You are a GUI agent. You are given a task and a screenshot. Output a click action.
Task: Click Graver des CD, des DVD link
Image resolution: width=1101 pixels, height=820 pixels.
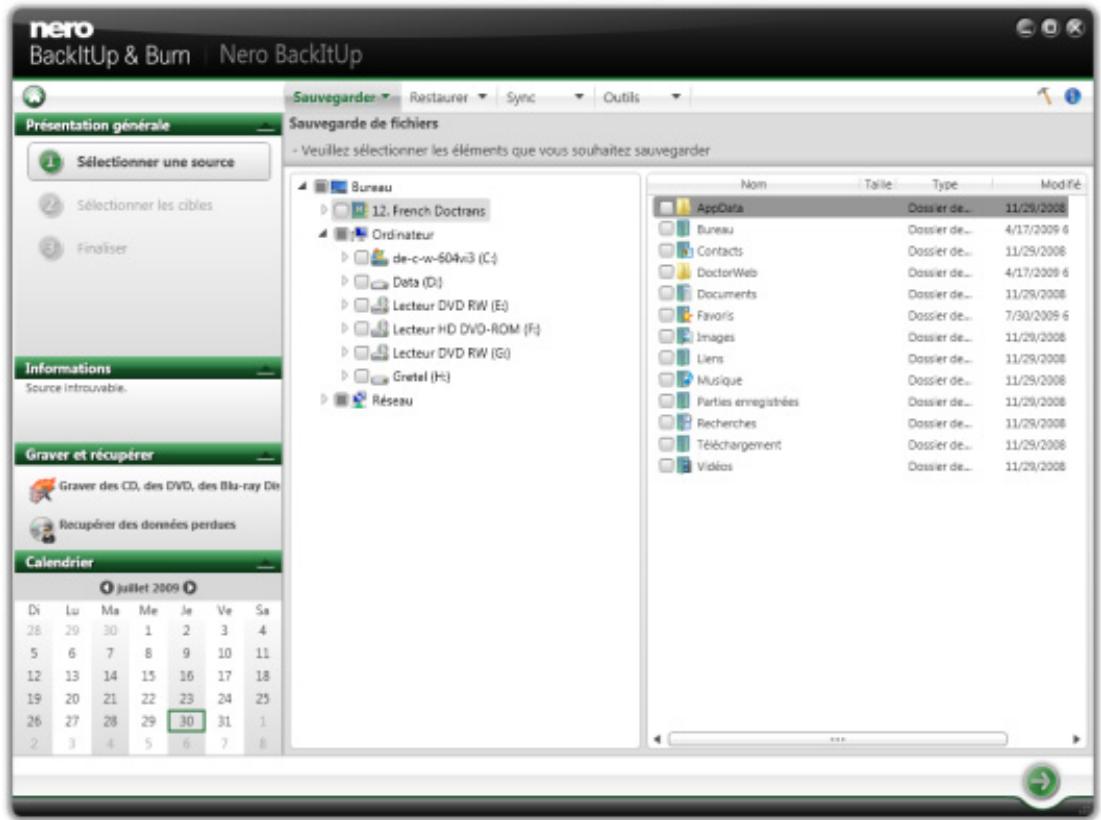[x=169, y=486]
